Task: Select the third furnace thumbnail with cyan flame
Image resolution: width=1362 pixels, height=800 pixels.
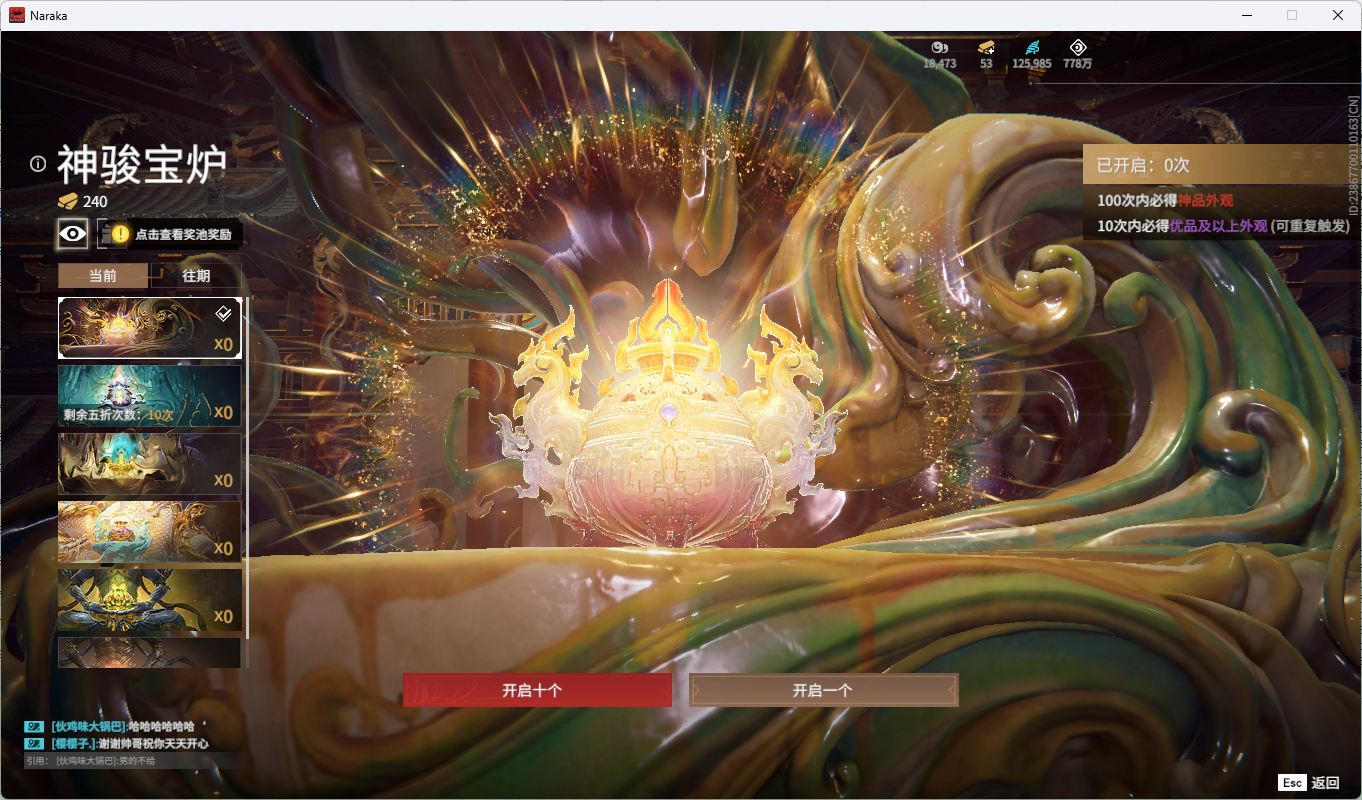Action: click(149, 464)
